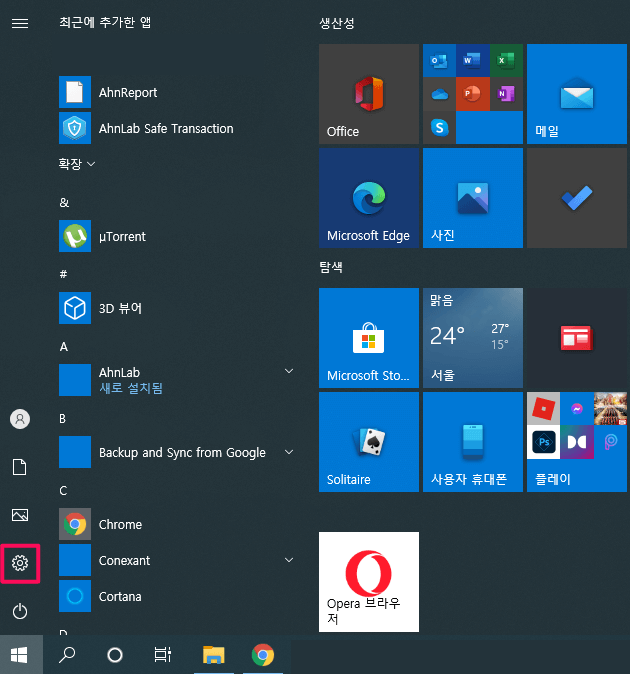630x674 pixels.
Task: Open Dolby icon in the 플레이 tile
Action: (577, 442)
